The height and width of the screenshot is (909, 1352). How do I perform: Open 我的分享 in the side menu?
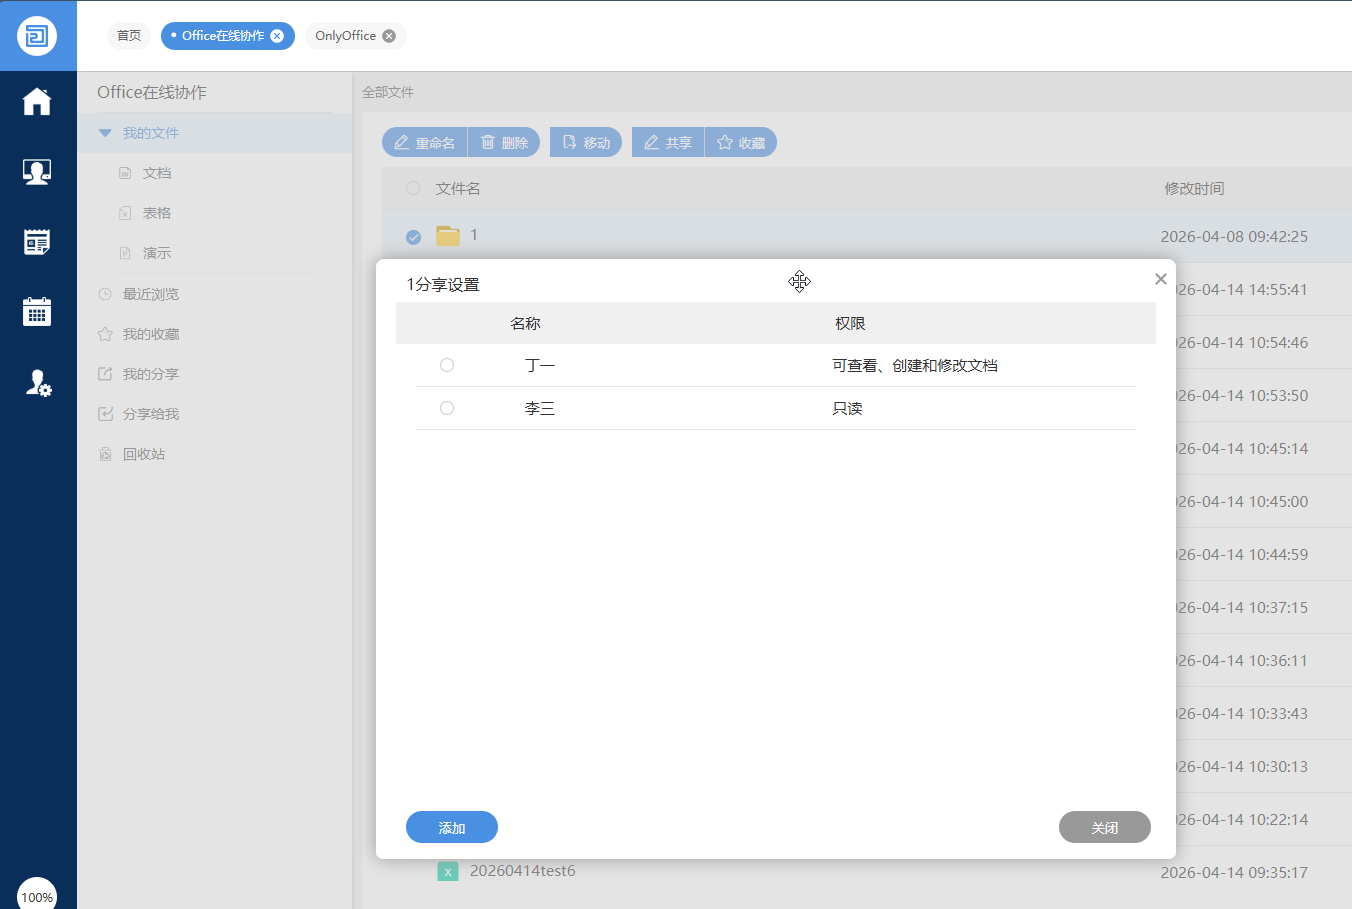[151, 374]
